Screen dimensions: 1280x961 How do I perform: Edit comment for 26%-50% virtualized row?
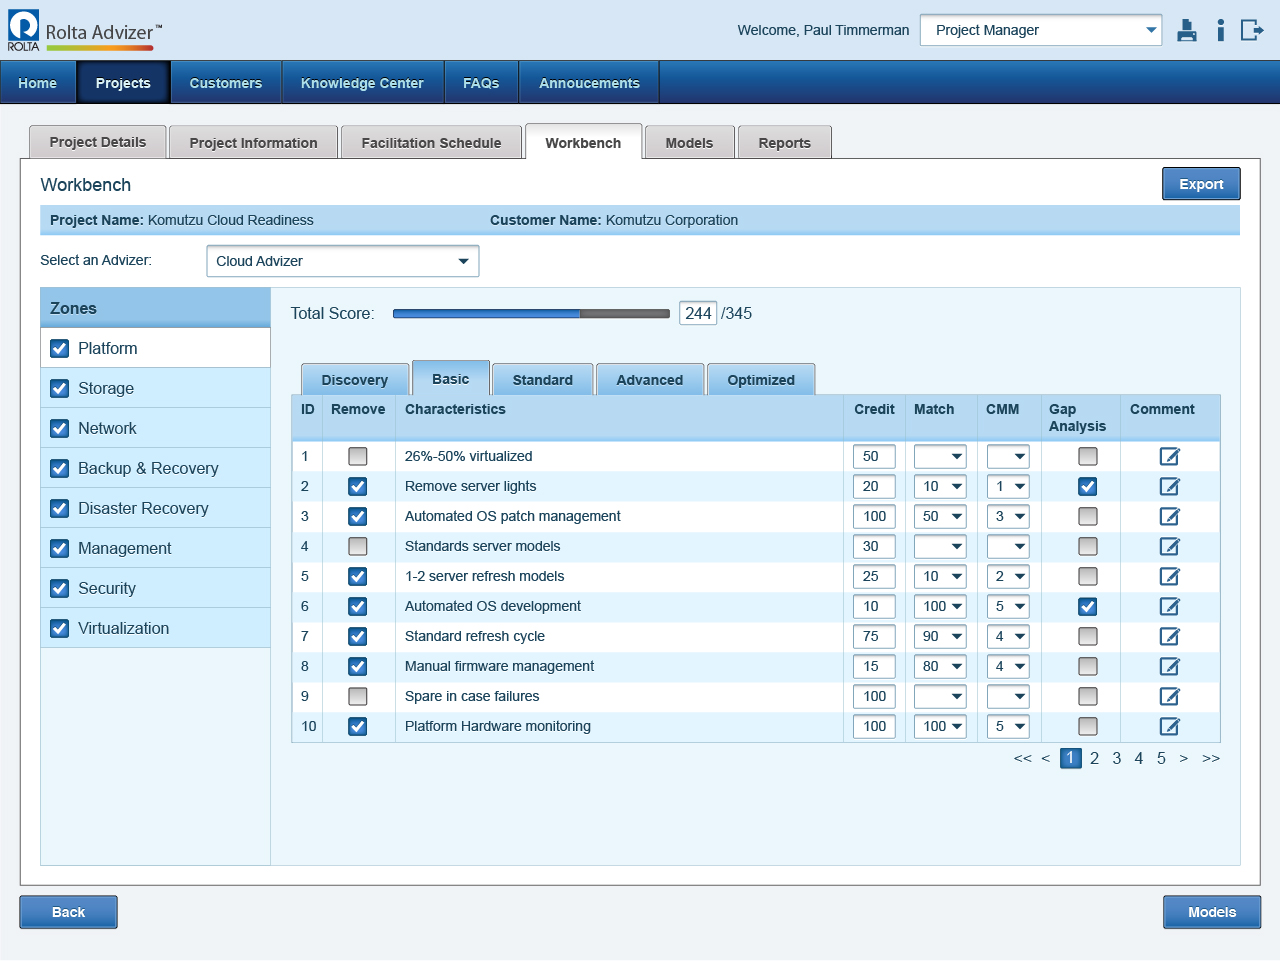[1169, 457]
